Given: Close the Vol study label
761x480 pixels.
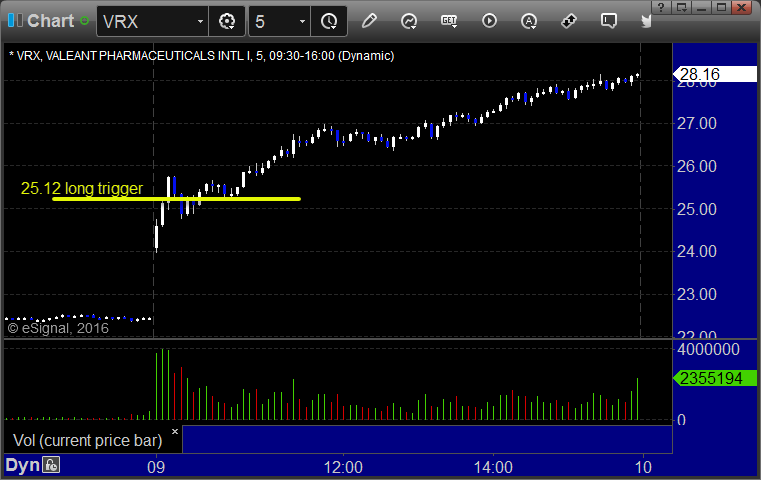Looking at the screenshot, I should pos(175,431).
